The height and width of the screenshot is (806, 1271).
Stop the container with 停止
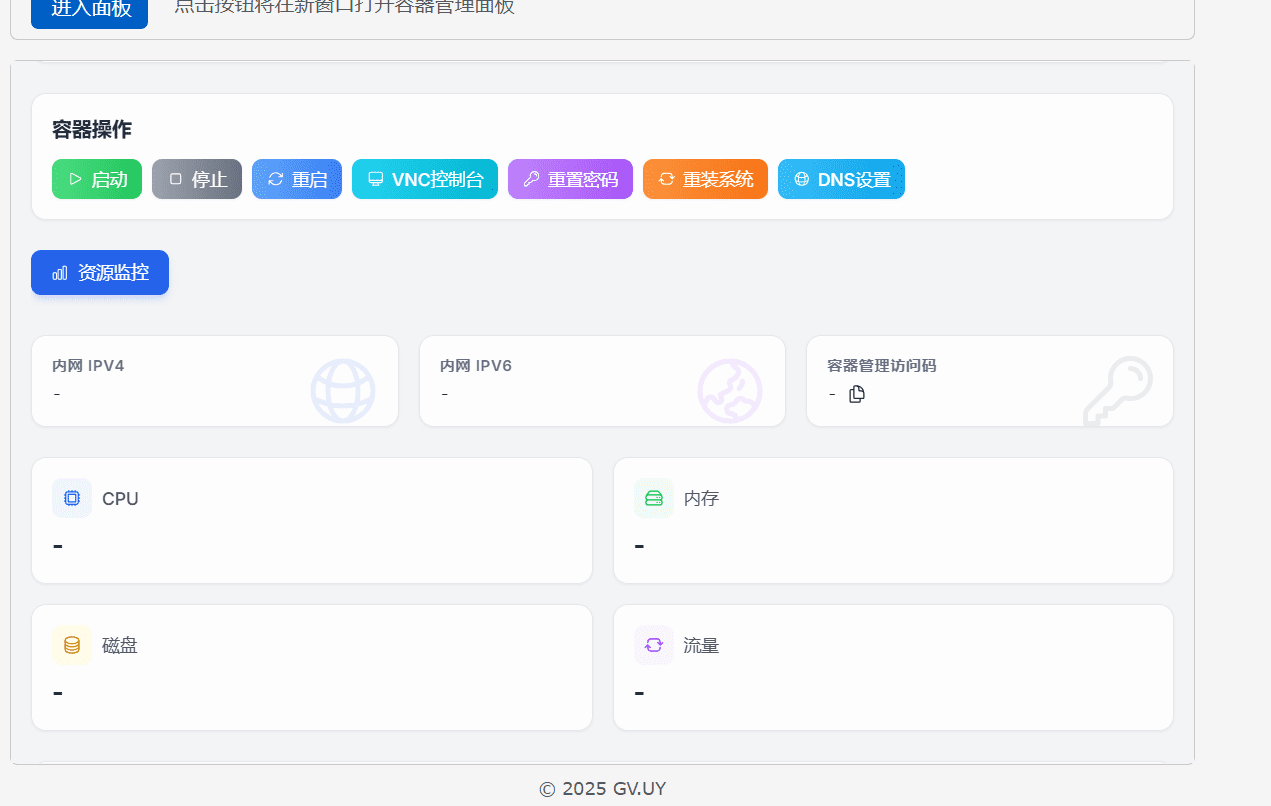point(197,179)
